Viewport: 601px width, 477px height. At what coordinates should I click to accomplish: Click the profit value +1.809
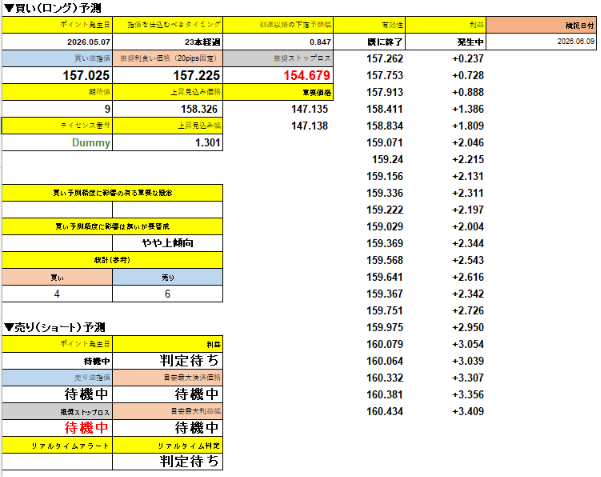468,126
